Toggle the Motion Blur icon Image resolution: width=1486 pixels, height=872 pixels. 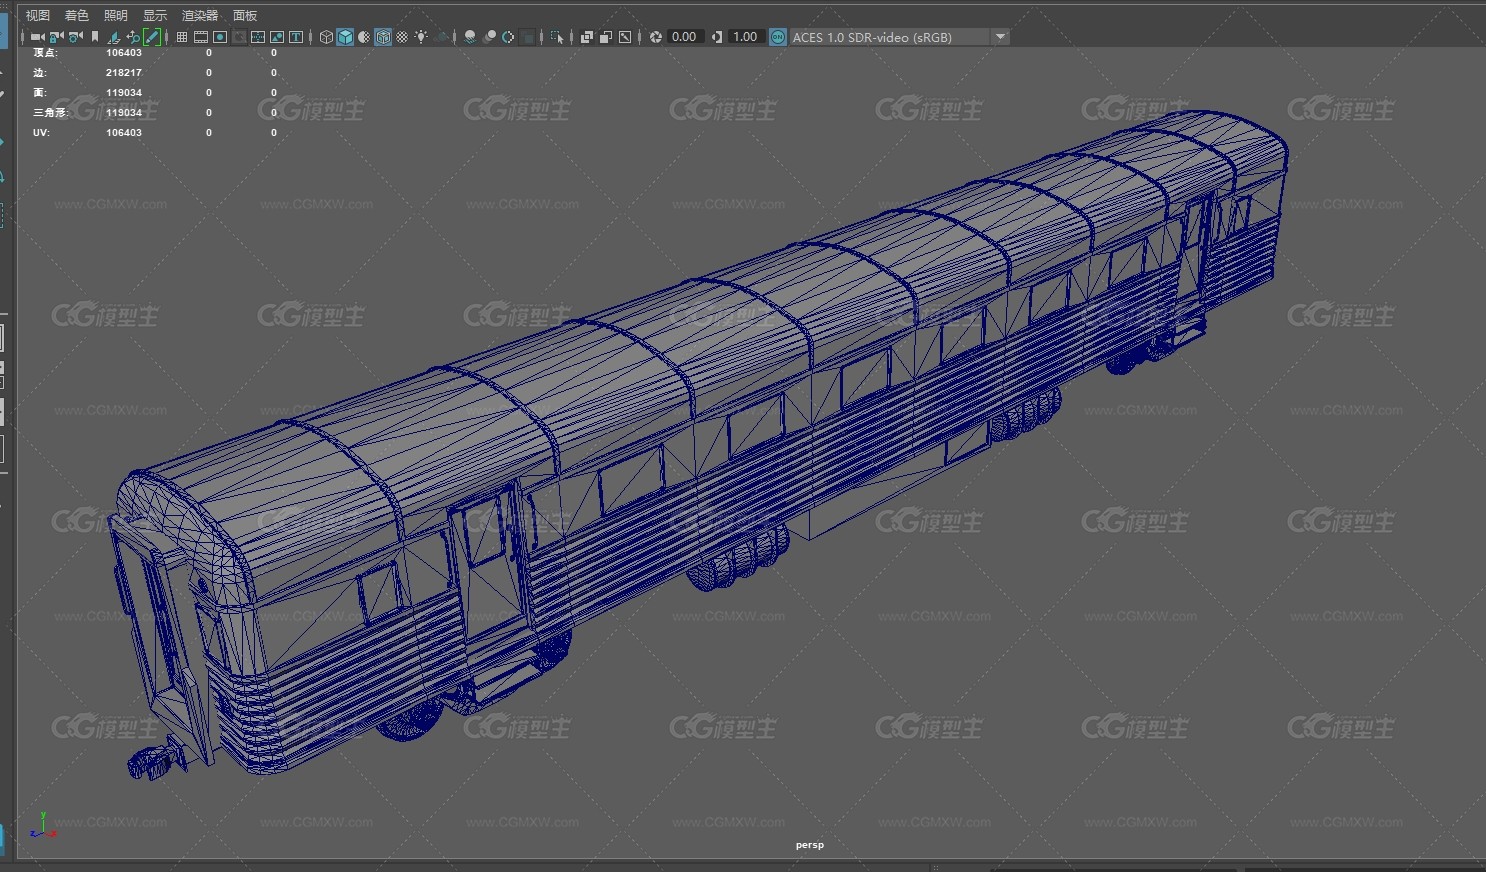click(x=489, y=37)
